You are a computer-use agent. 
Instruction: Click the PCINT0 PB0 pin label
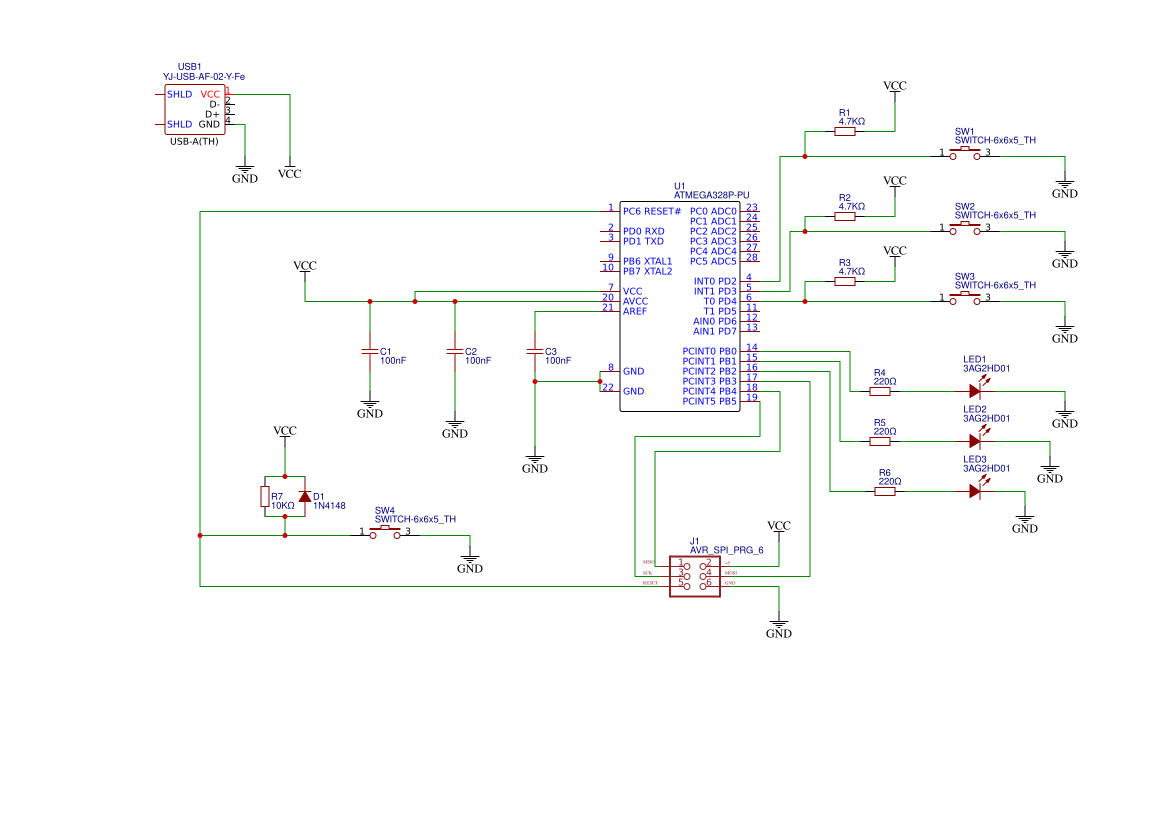(710, 352)
